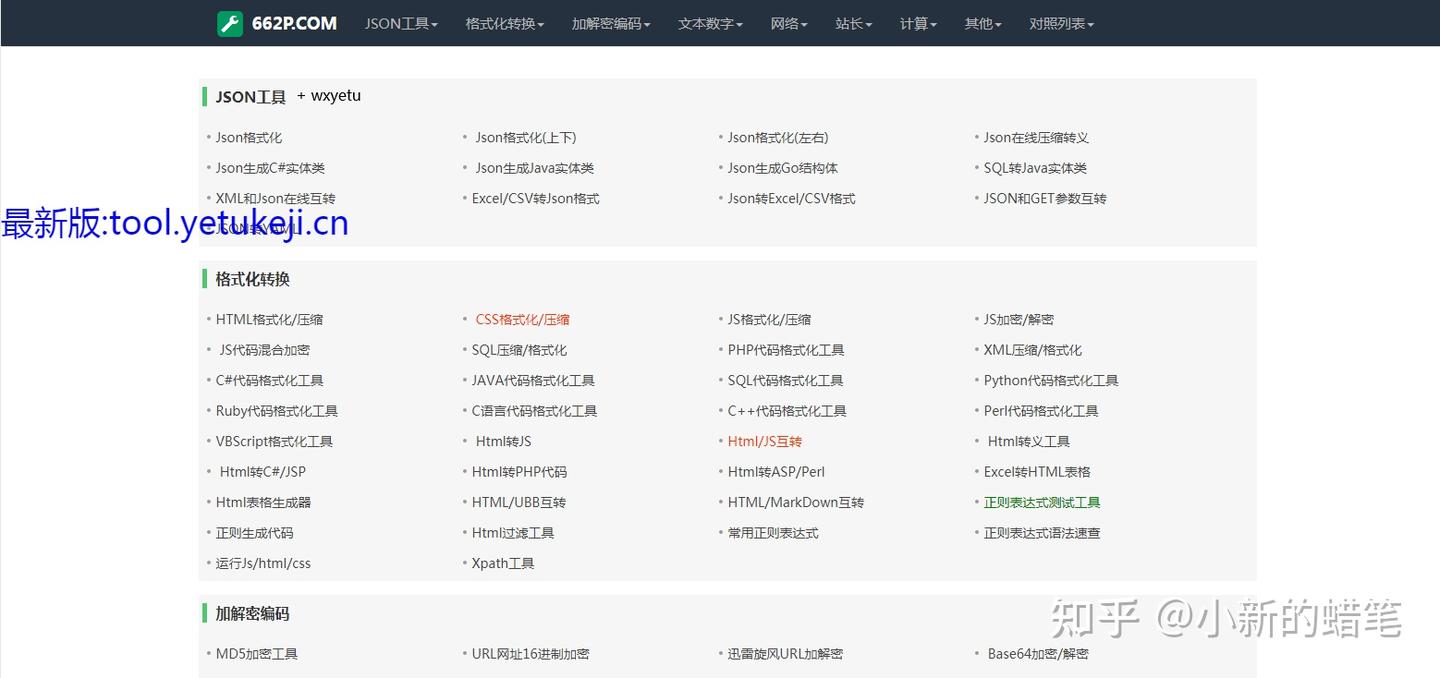Click the 网络 menu item
The image size is (1440, 678).
point(789,23)
